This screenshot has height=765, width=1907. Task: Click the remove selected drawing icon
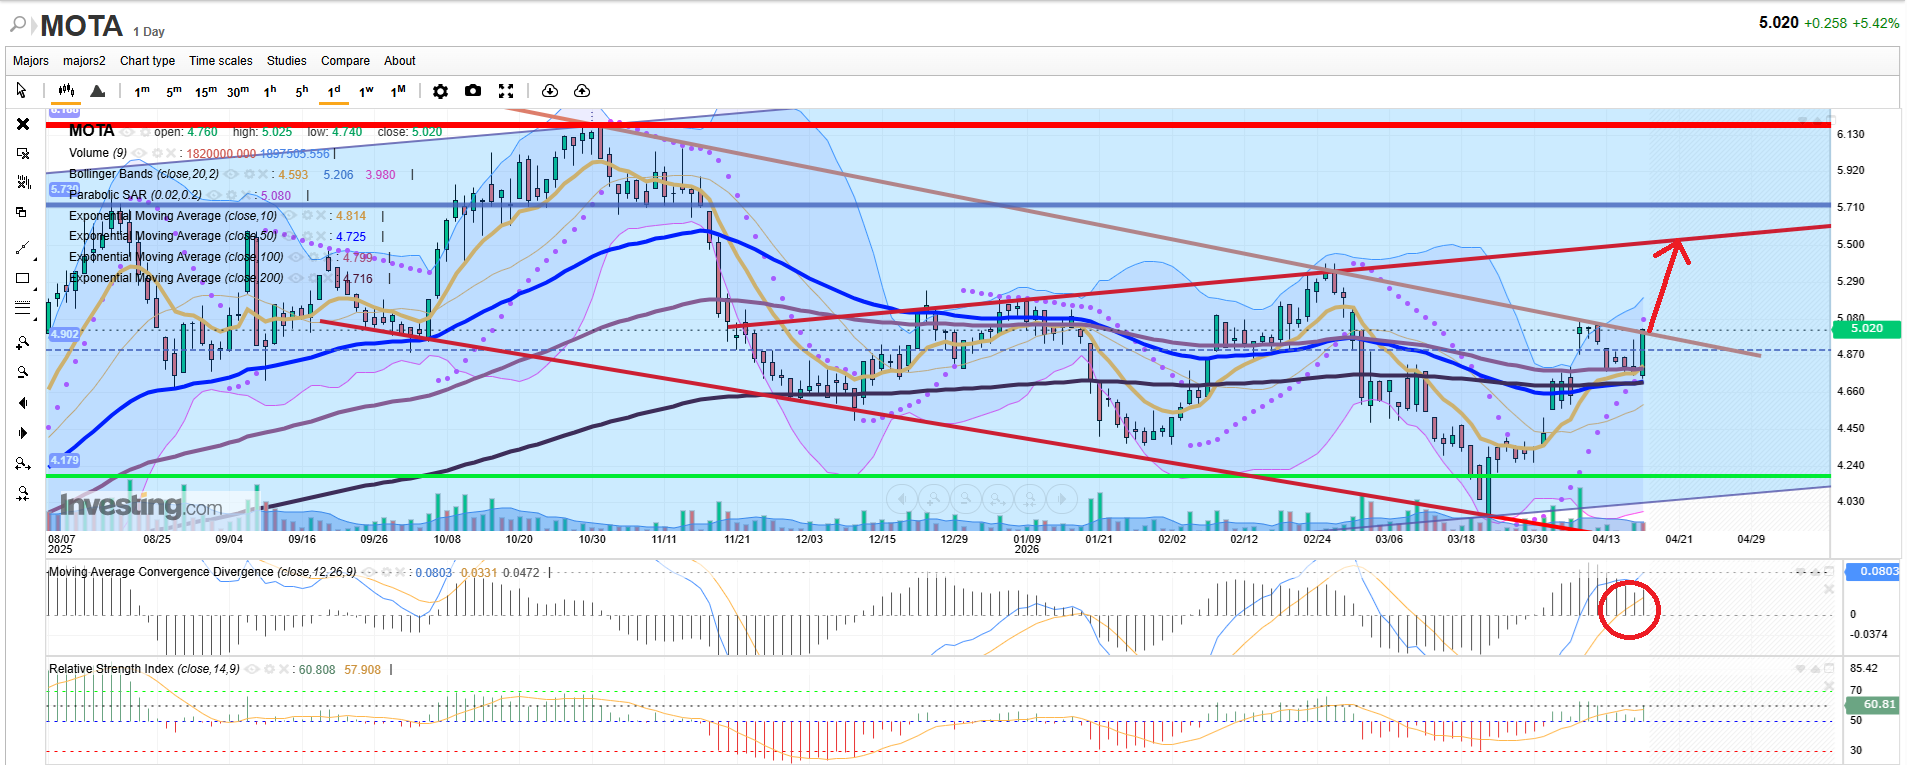[x=23, y=154]
